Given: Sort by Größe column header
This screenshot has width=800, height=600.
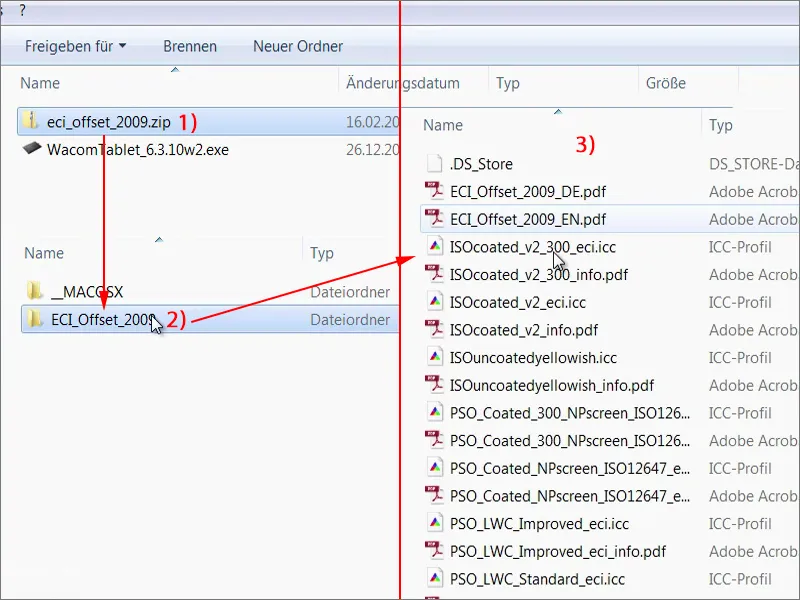Looking at the screenshot, I should 665,83.
